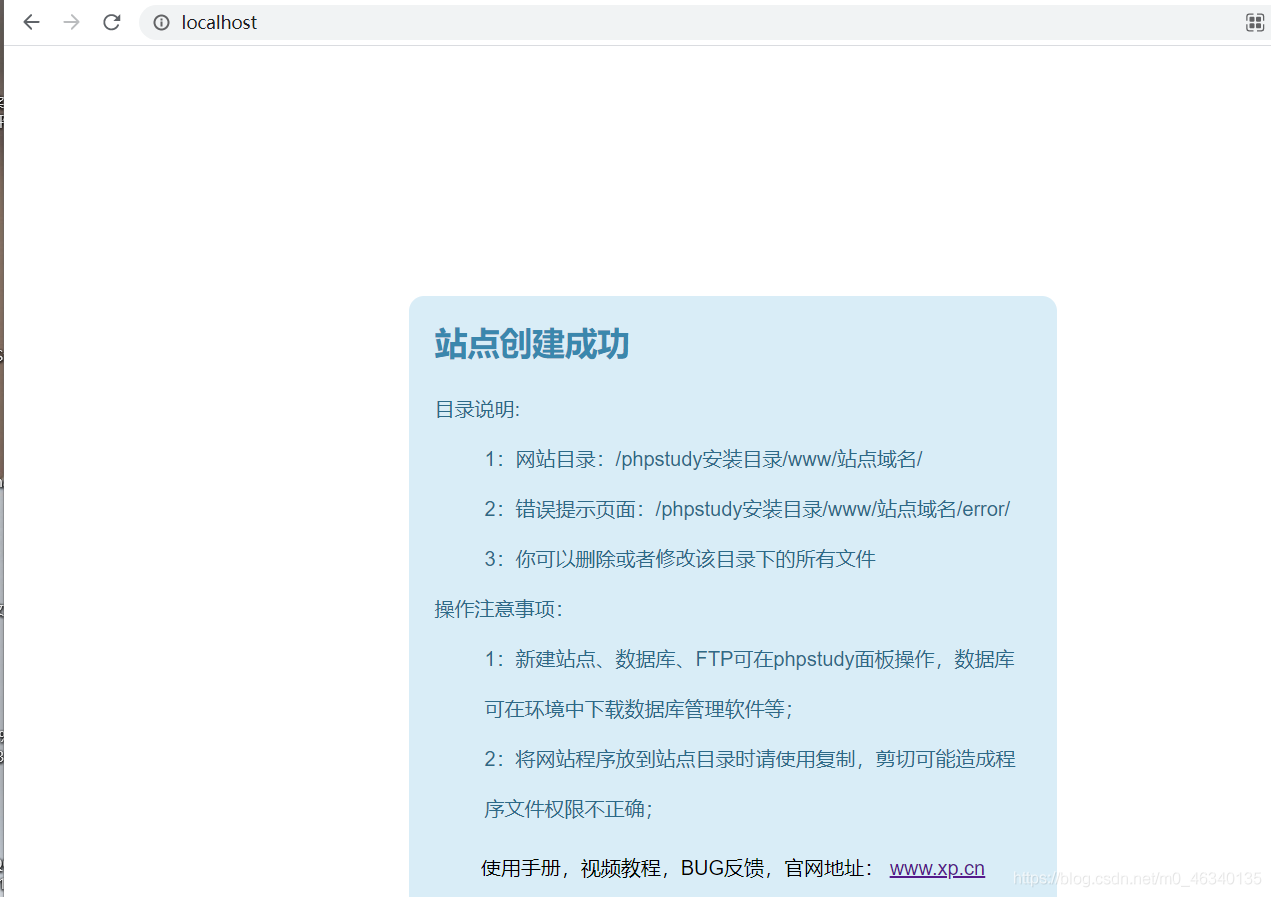Screen dimensions: 1271x897
Task: Focus the address bar showing localhost
Action: tap(600, 22)
